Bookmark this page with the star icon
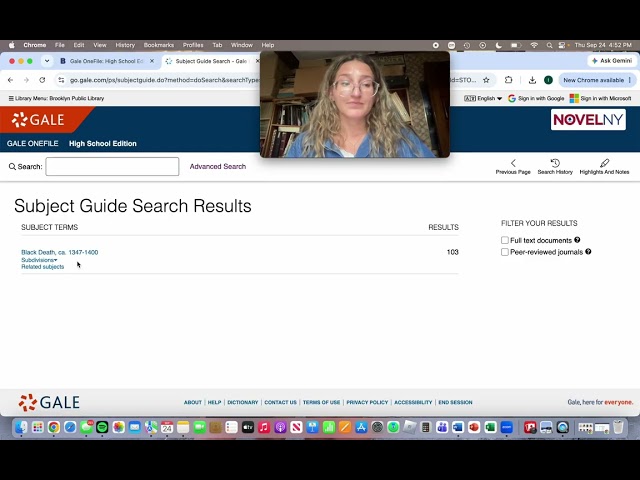The width and height of the screenshot is (640, 480). pos(486,80)
